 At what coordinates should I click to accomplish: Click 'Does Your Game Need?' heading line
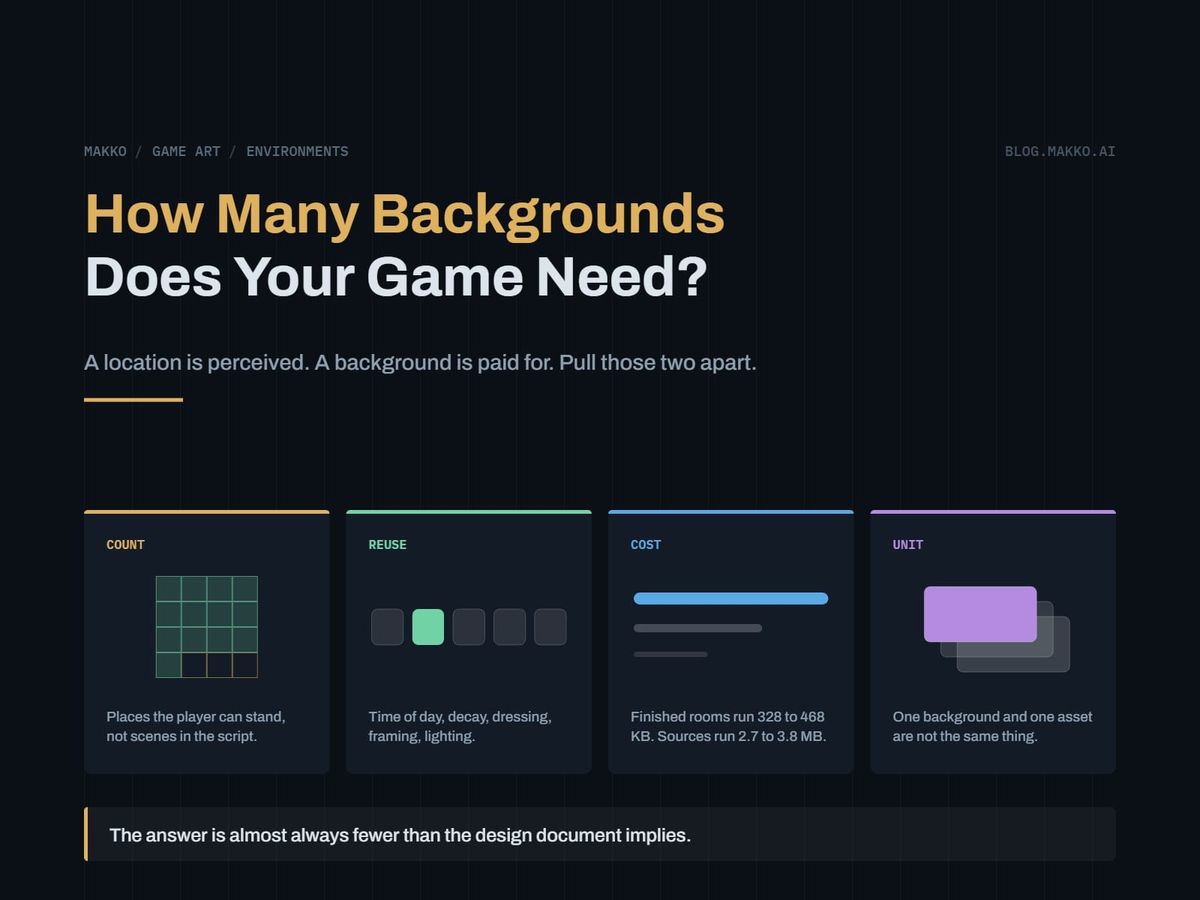click(396, 277)
